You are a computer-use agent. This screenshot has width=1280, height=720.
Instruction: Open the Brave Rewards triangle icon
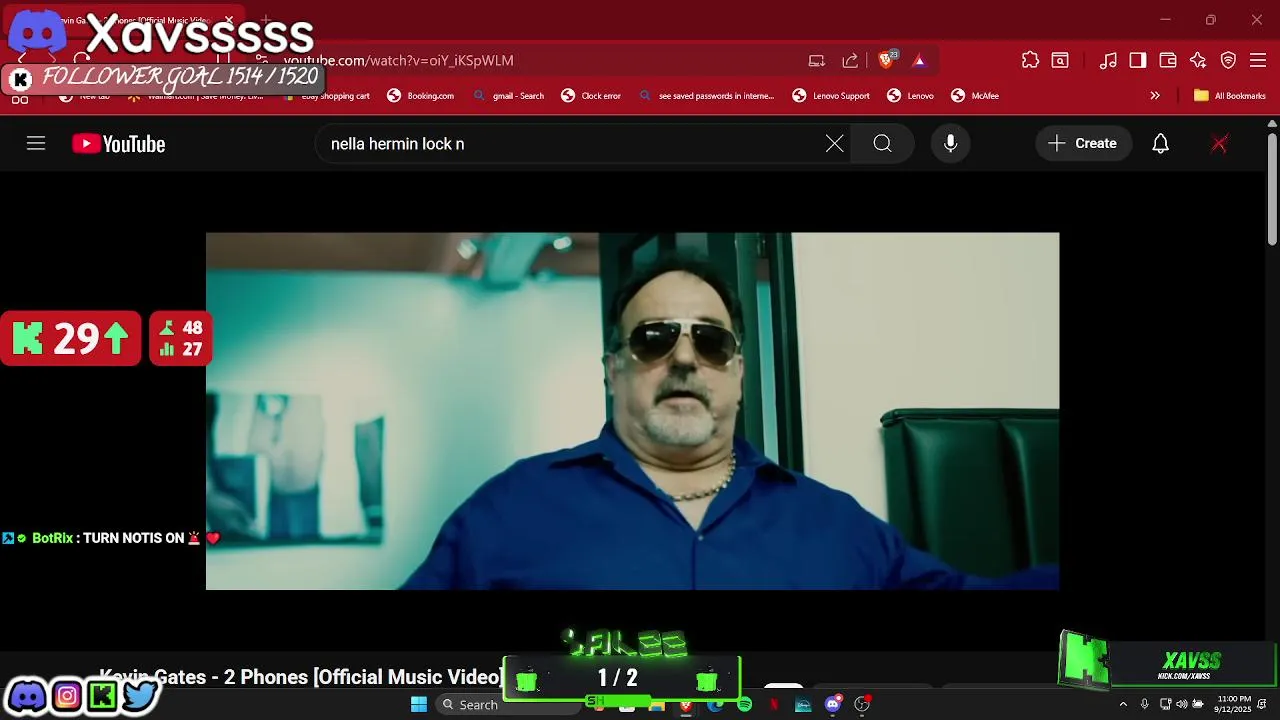click(919, 60)
